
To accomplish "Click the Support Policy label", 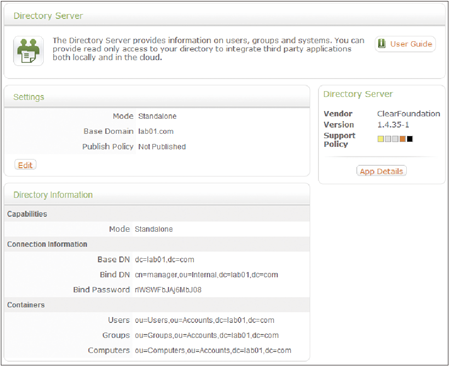I will (339, 140).
